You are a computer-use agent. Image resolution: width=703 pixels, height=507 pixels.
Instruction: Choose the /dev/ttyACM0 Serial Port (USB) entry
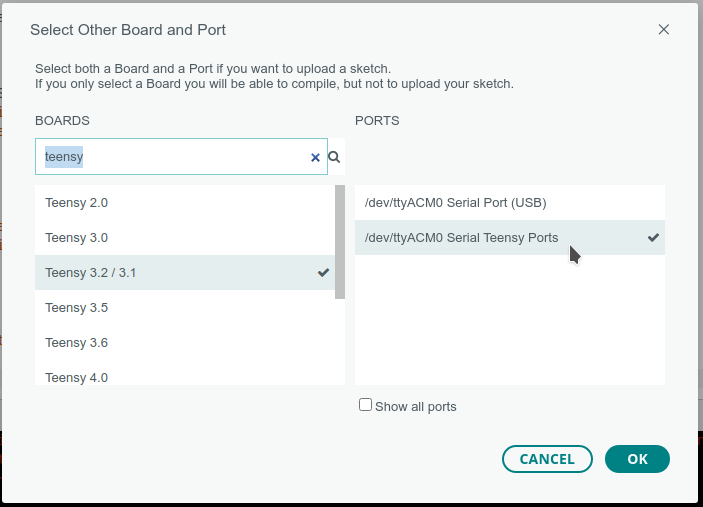click(510, 203)
